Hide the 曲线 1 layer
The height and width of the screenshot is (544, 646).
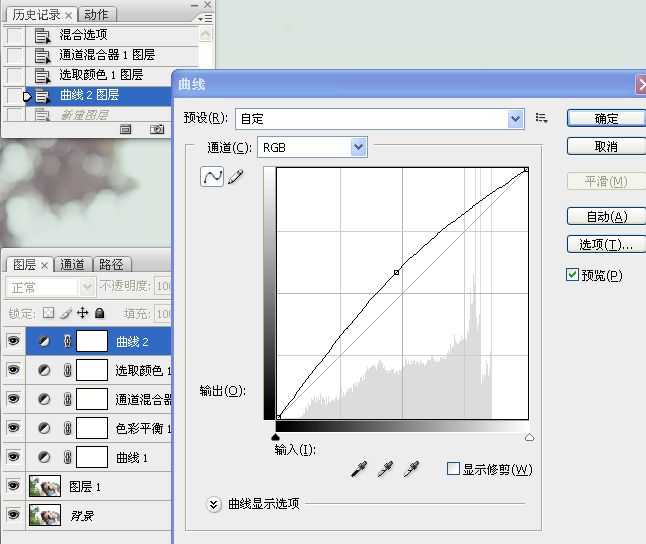coord(13,457)
